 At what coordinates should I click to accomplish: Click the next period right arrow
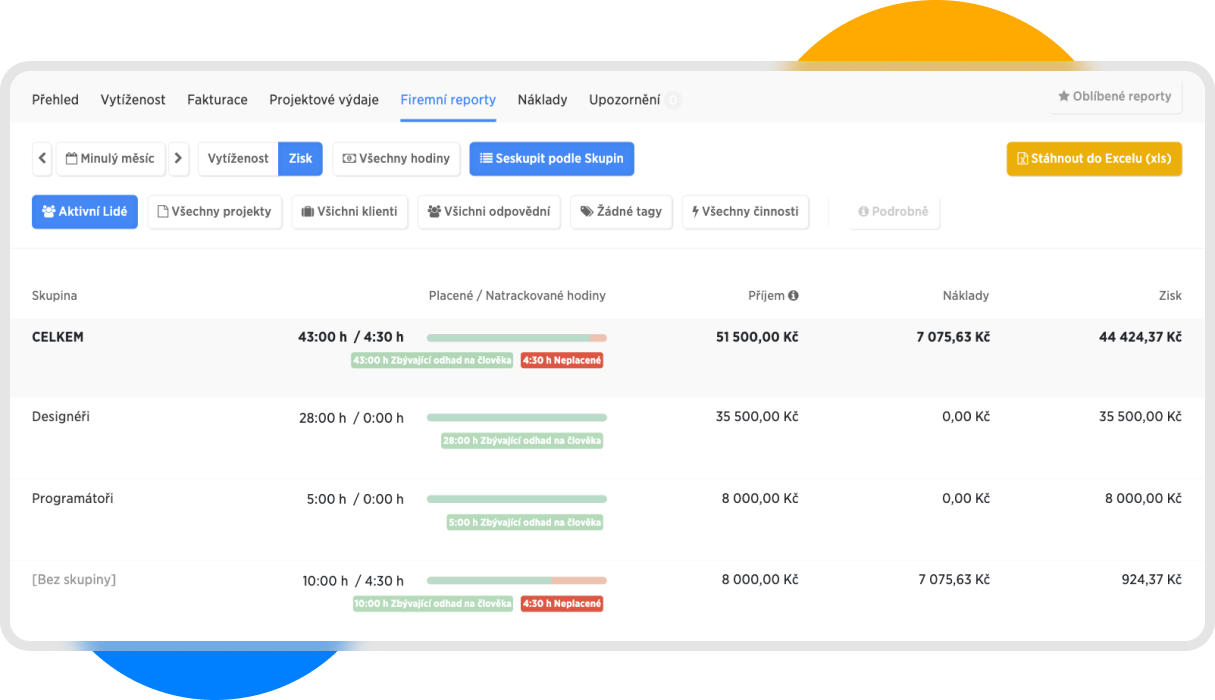pyautogui.click(x=178, y=158)
